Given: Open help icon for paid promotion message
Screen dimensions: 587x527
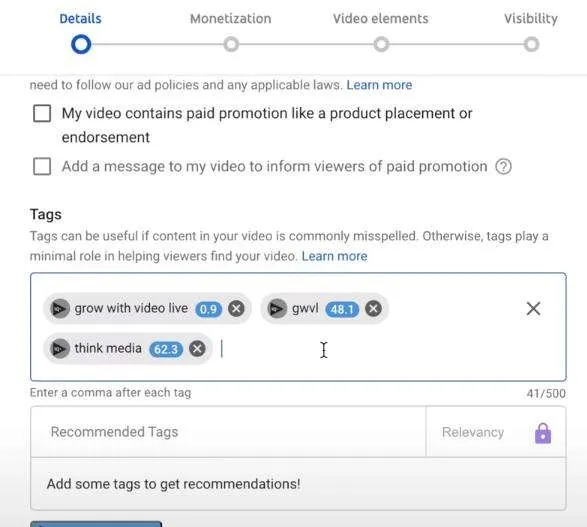Looking at the screenshot, I should click(503, 167).
